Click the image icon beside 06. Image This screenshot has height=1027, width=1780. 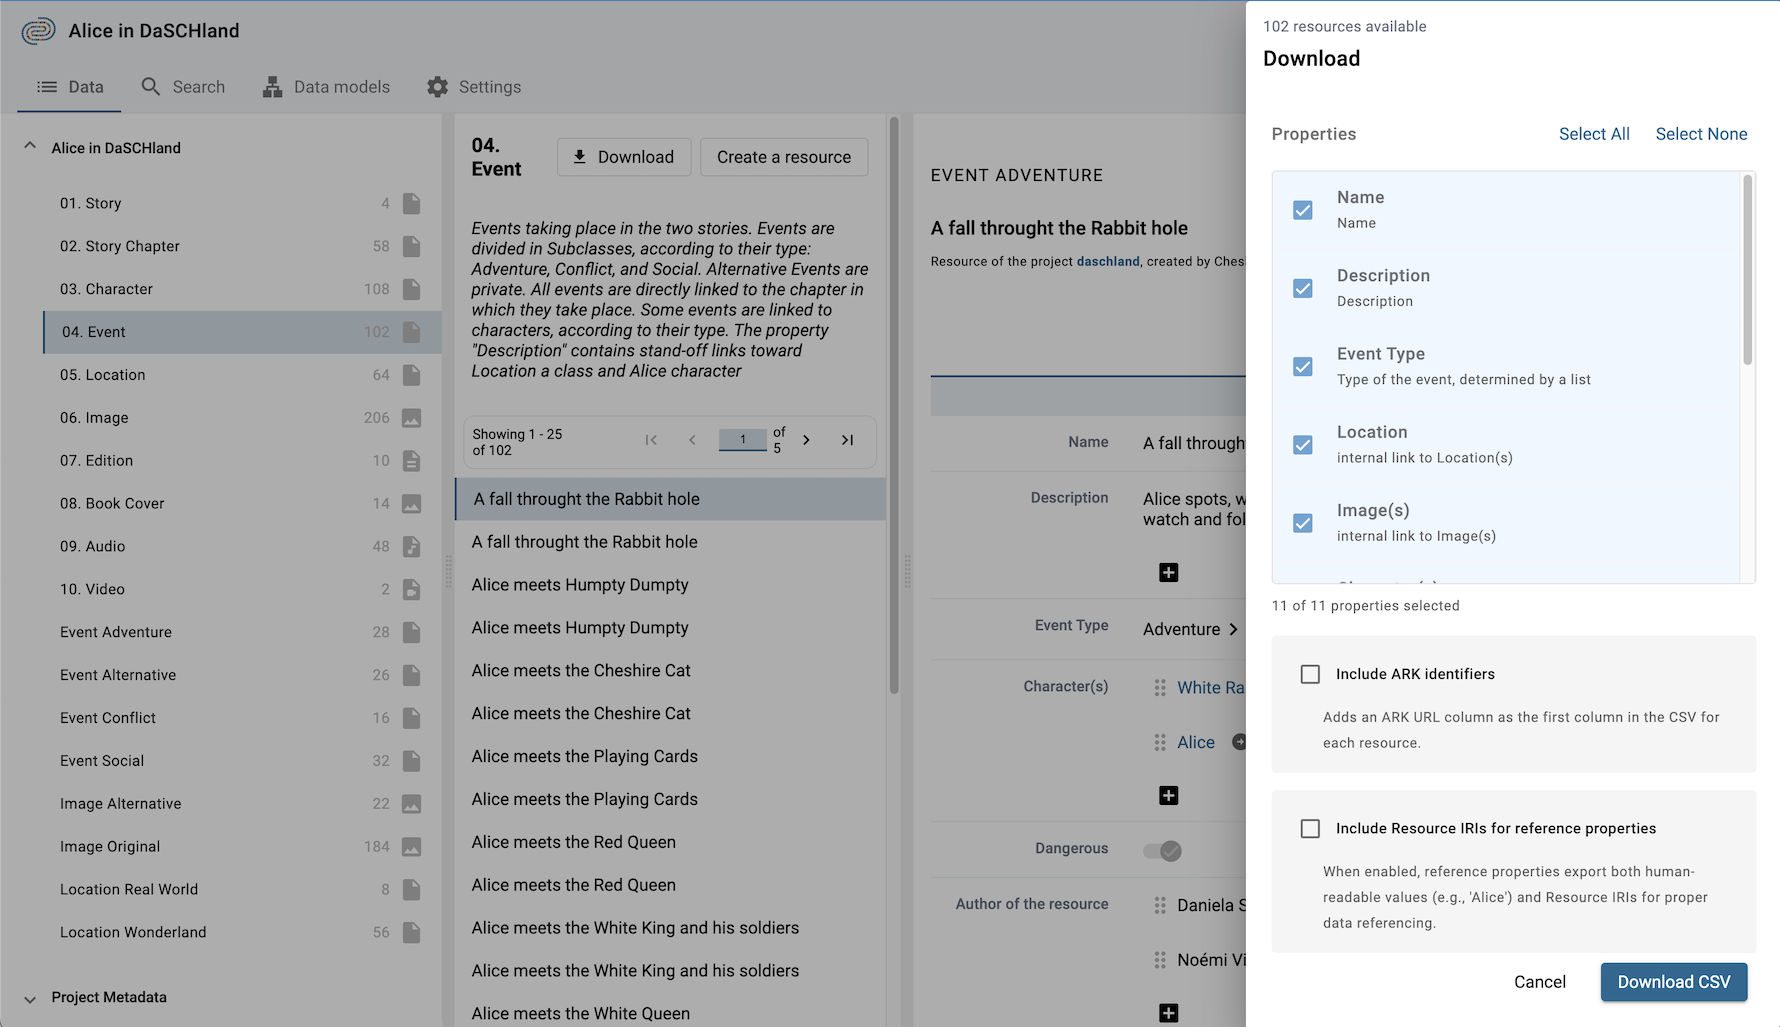click(412, 418)
